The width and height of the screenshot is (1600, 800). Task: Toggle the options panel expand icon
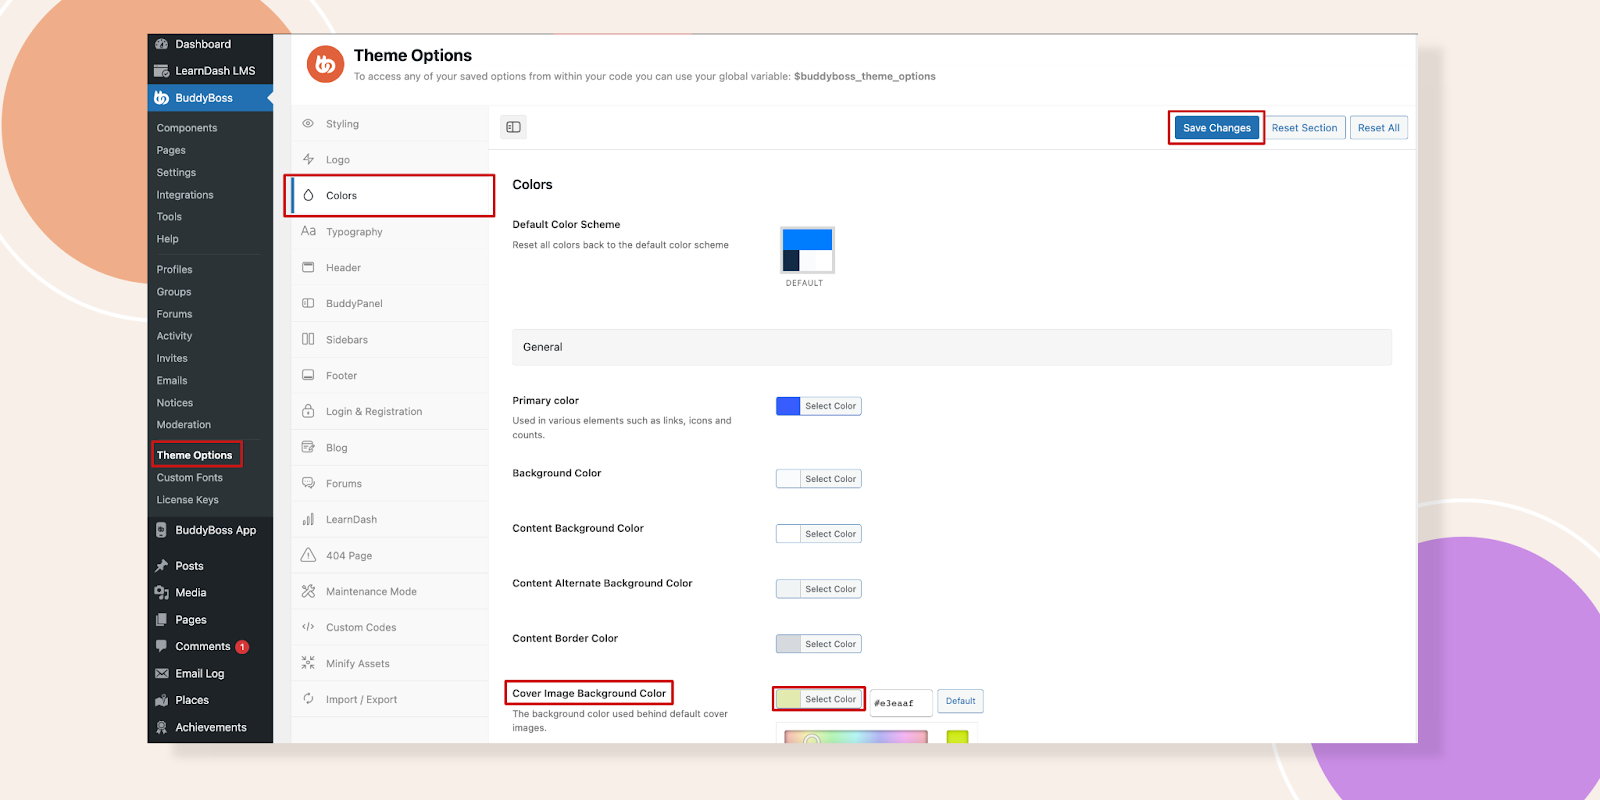click(x=513, y=127)
